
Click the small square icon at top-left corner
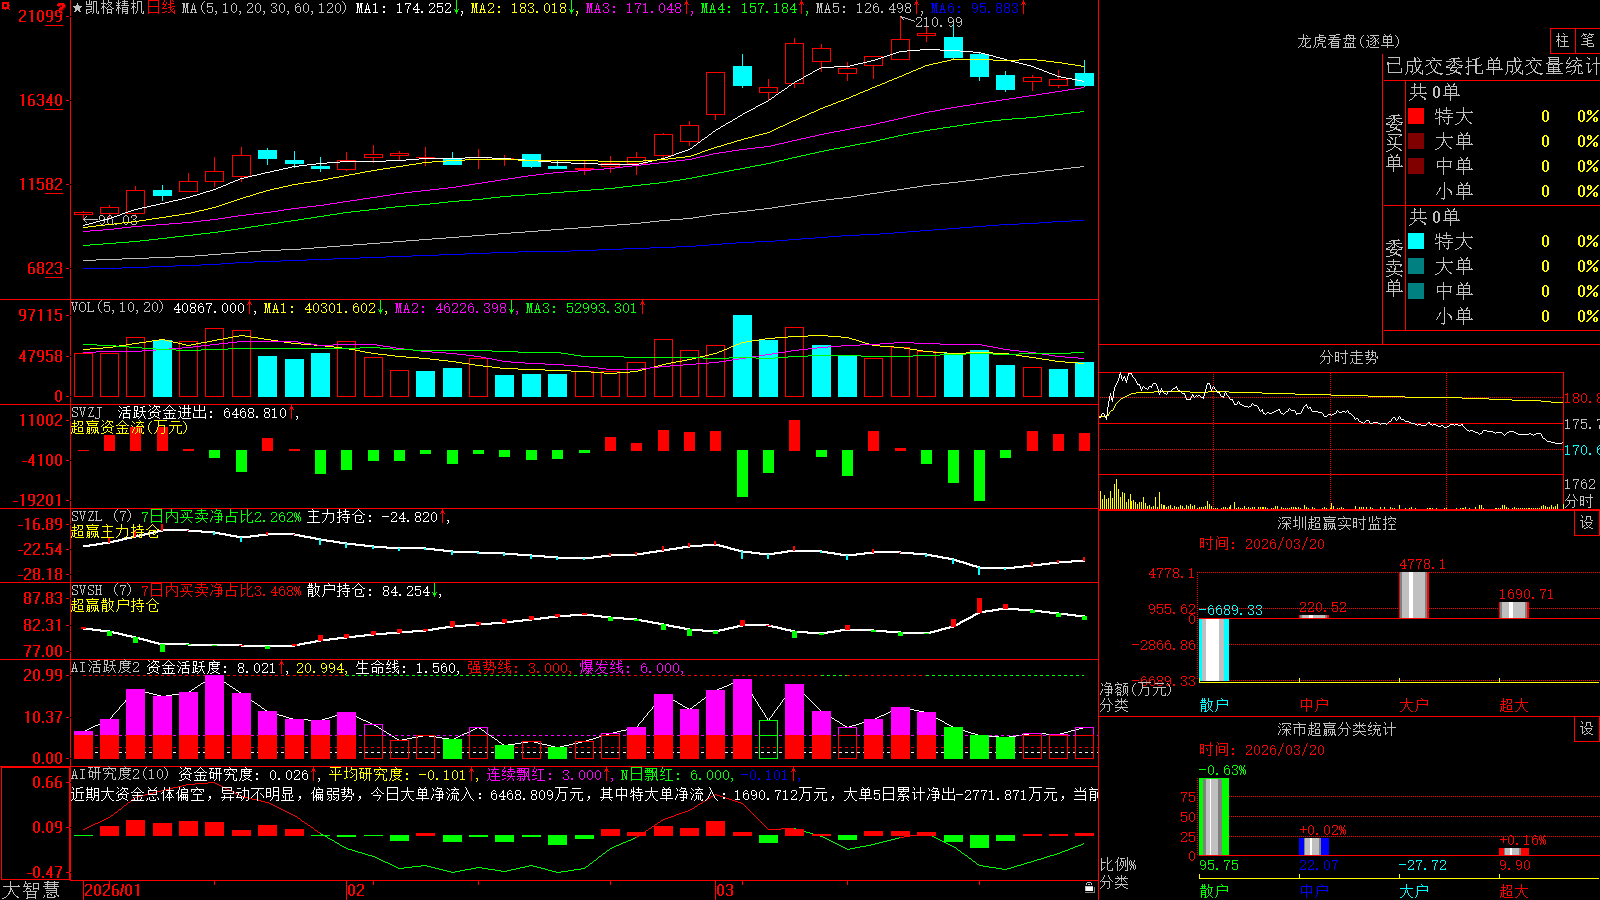coord(4,4)
